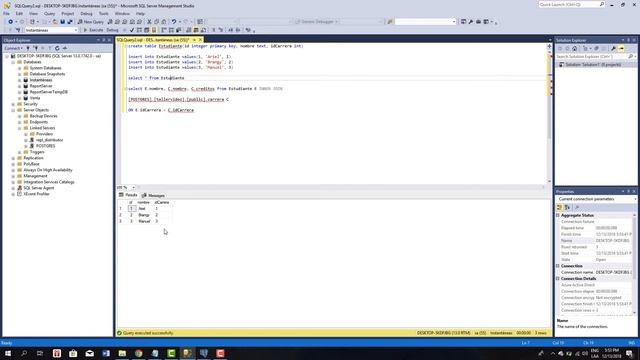Image resolution: width=640 pixels, height=360 pixels.
Task: Open Chrome from the taskbar
Action: pos(138,353)
